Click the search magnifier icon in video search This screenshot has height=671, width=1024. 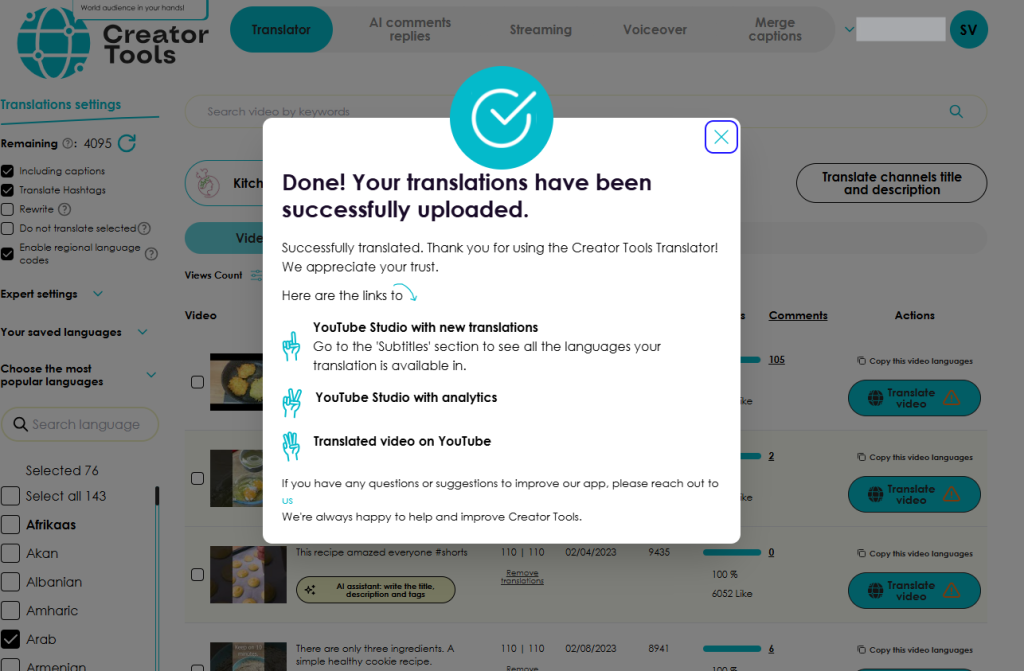coord(955,112)
